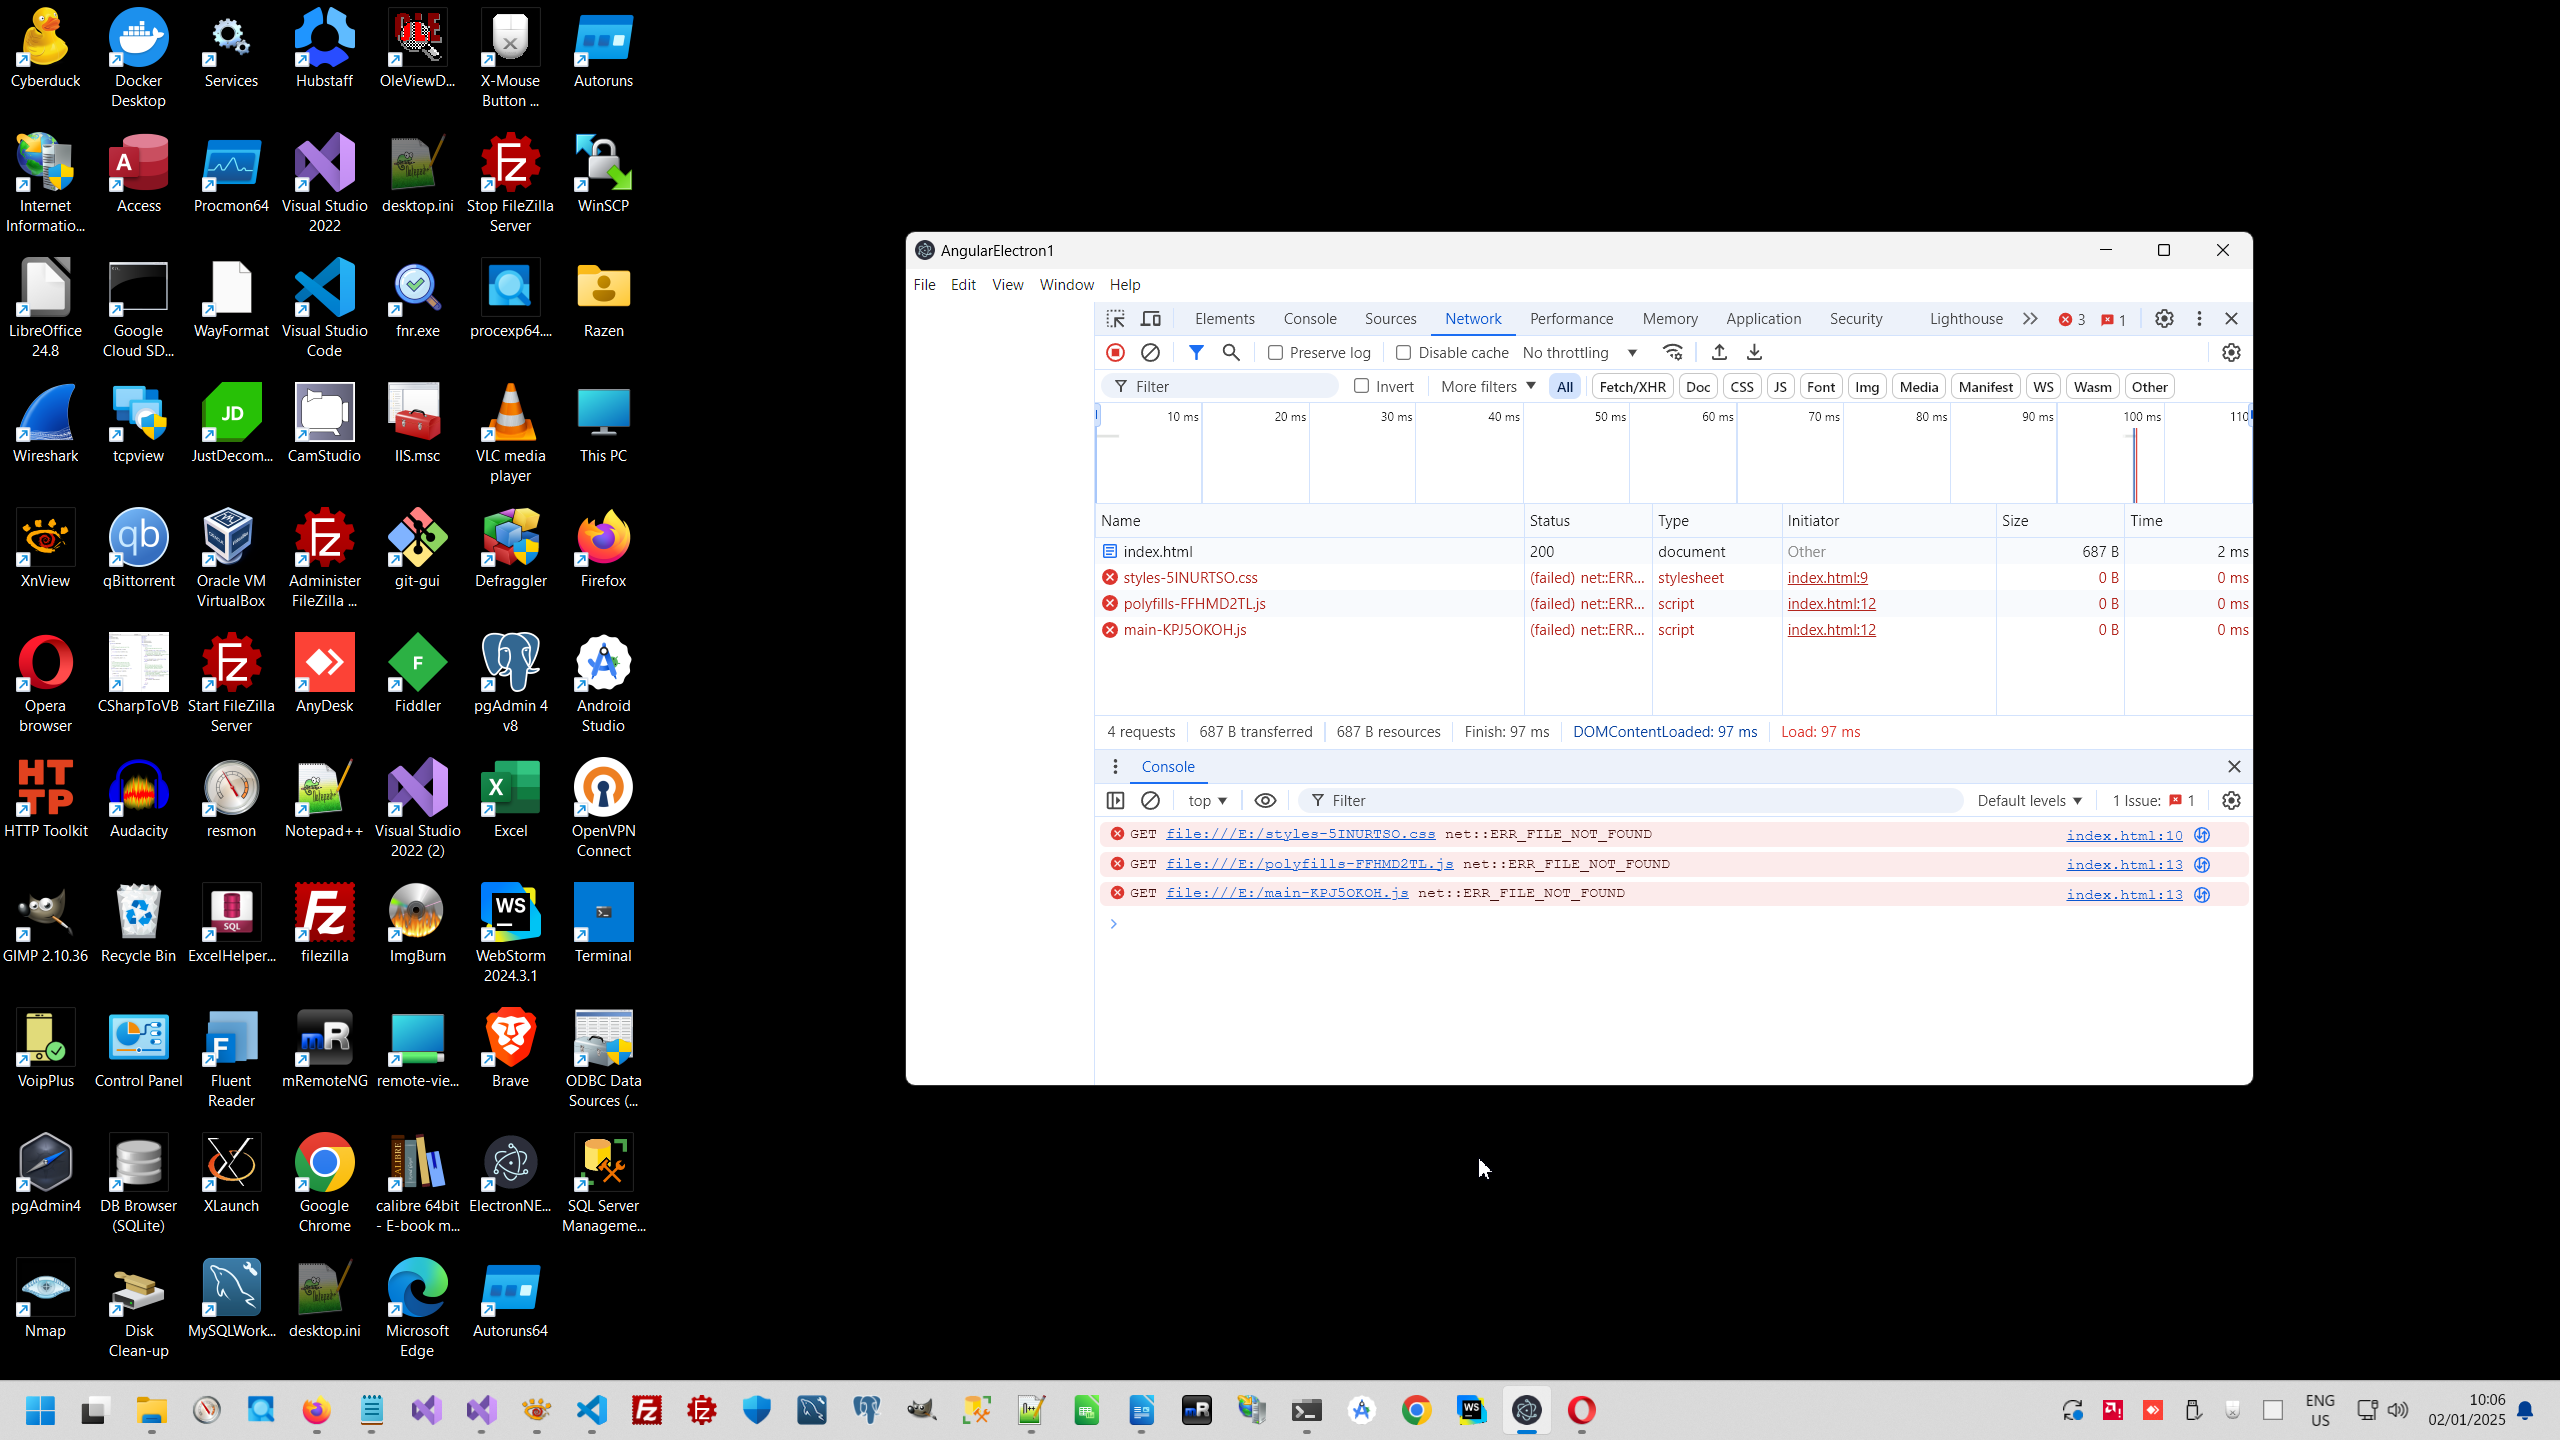Enable the Preserve log checkbox
The height and width of the screenshot is (1440, 2560).
point(1275,352)
